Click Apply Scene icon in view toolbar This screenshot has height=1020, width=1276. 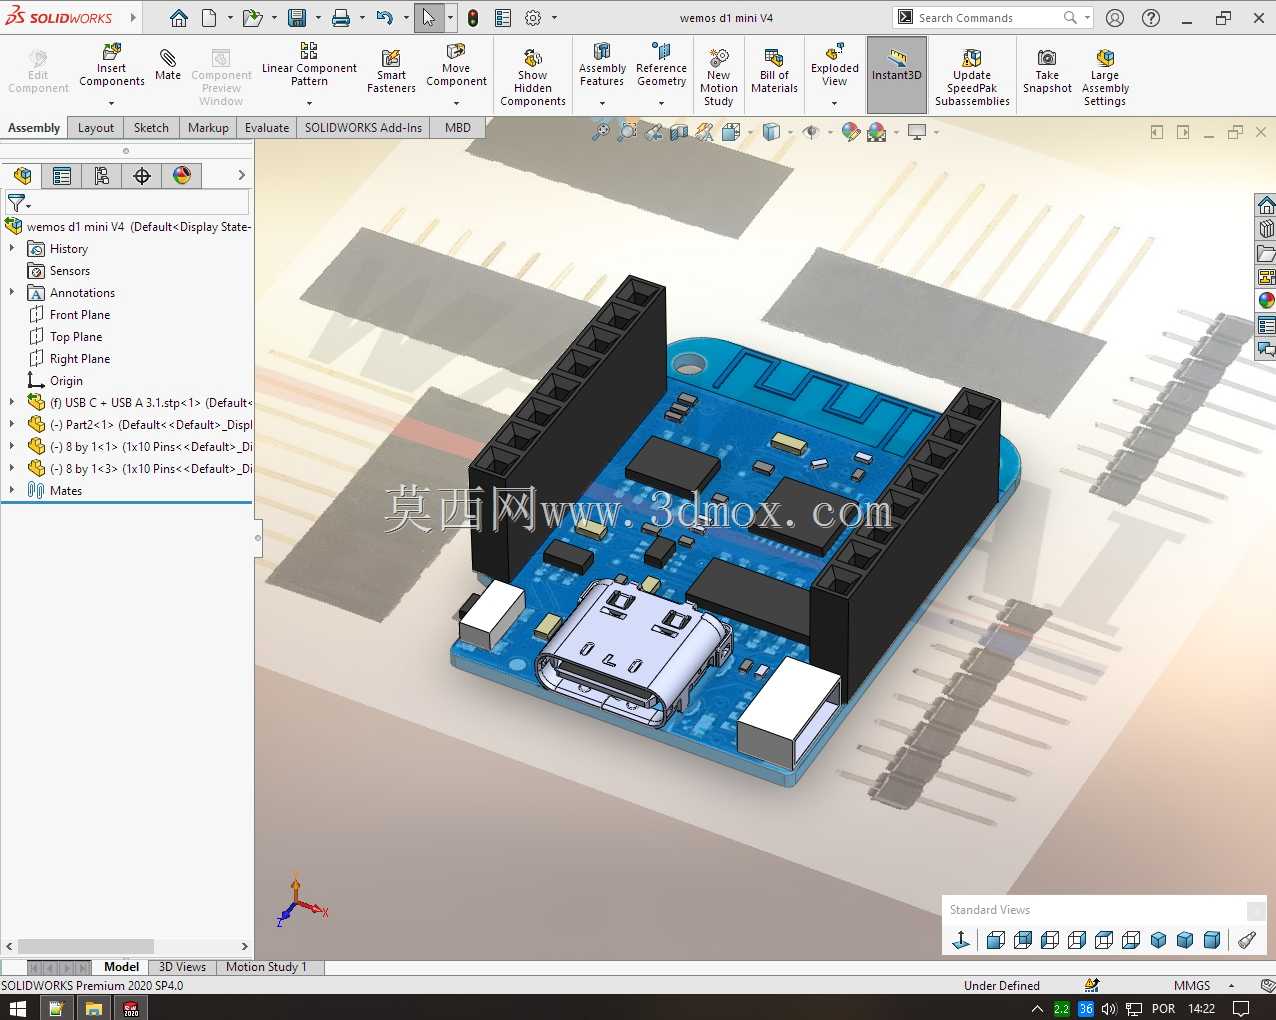[x=877, y=131]
